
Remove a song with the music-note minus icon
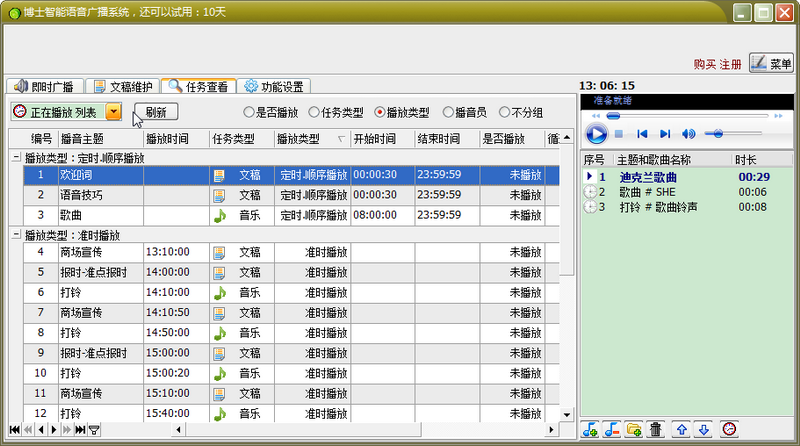(x=612, y=430)
